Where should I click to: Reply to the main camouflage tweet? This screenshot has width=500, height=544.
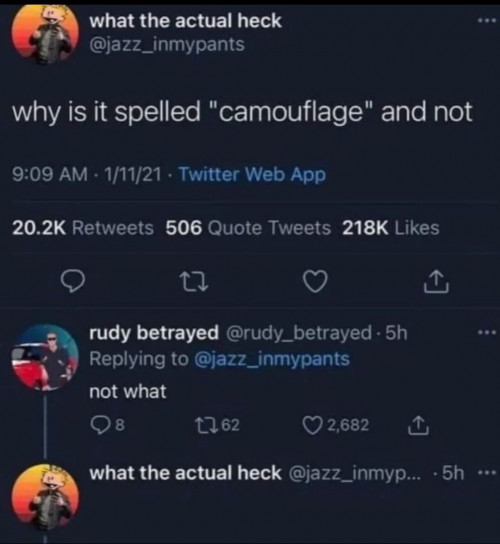(x=72, y=281)
